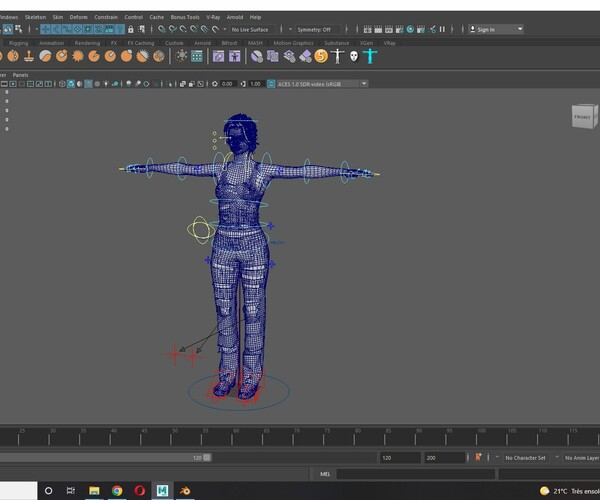The height and width of the screenshot is (500, 600).
Task: Open the Bonus Tools menu
Action: pyautogui.click(x=185, y=17)
